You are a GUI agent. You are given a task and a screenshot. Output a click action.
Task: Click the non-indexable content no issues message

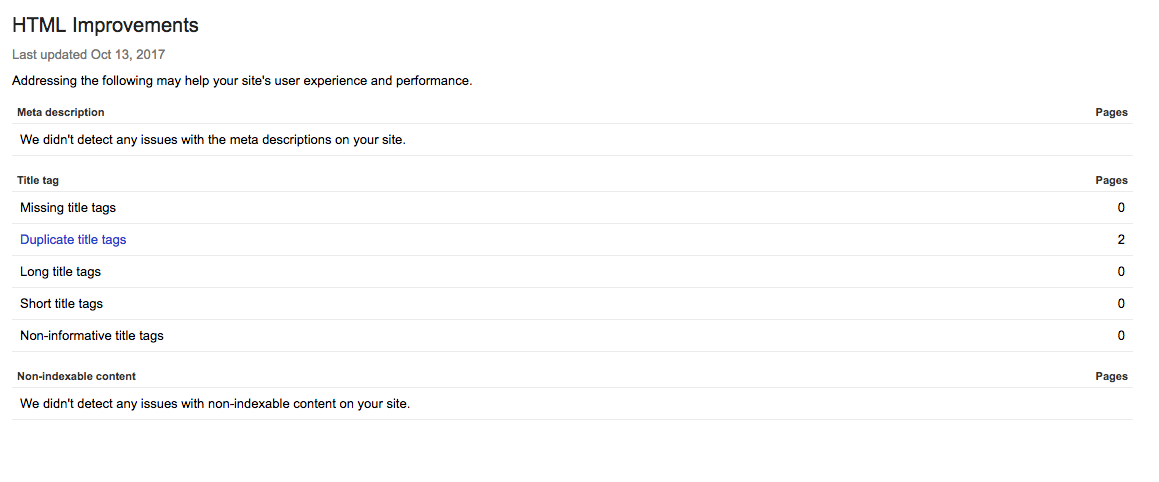point(215,404)
